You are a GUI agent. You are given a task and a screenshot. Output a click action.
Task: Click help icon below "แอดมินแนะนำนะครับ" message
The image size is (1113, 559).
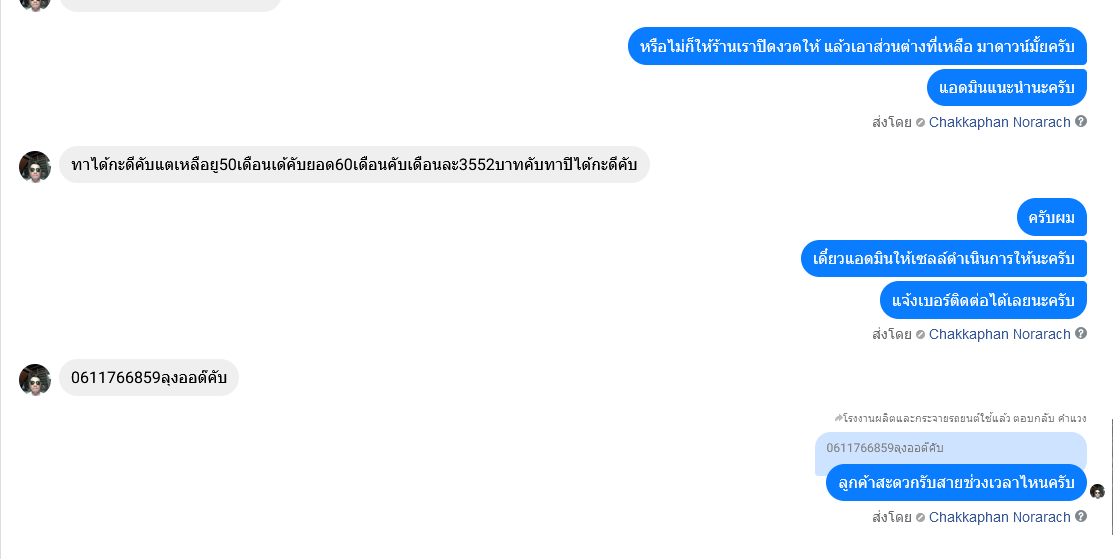pyautogui.click(x=1080, y=121)
